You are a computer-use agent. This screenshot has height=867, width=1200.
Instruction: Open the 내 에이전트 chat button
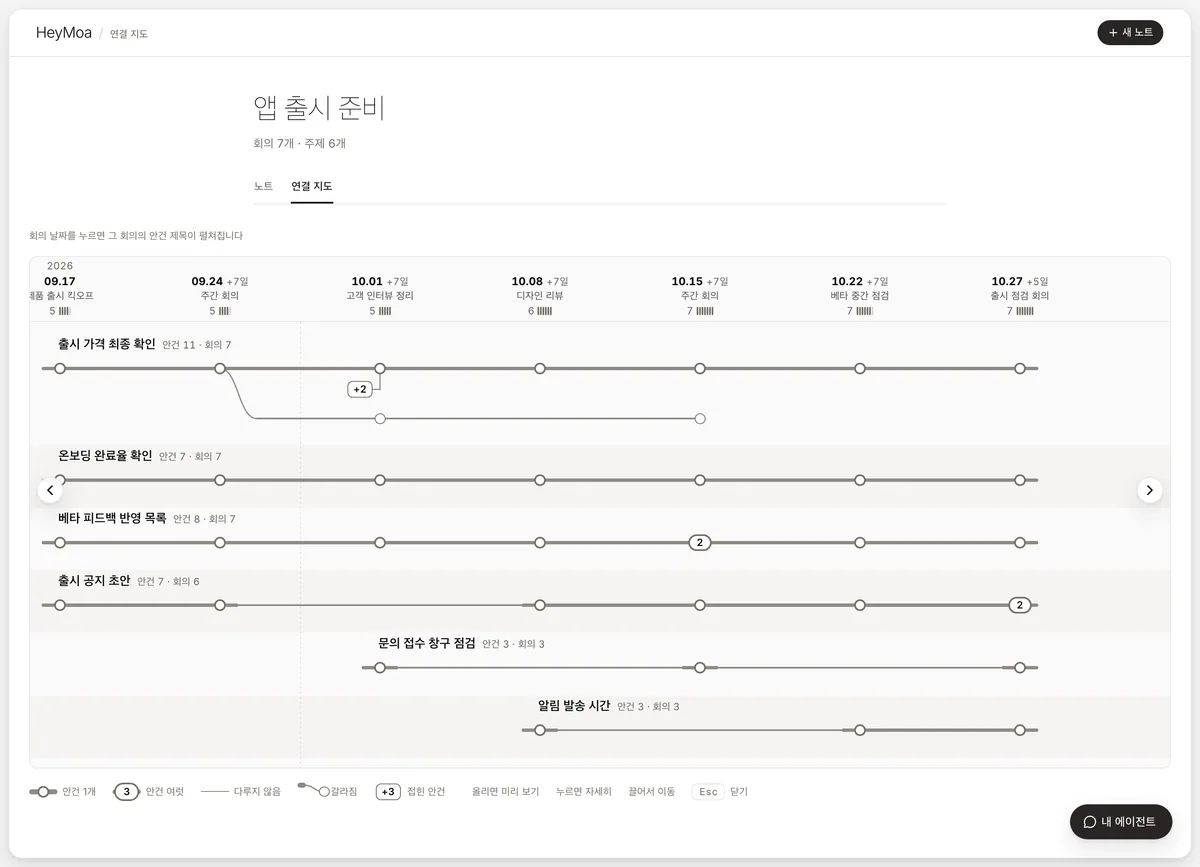(x=1121, y=821)
